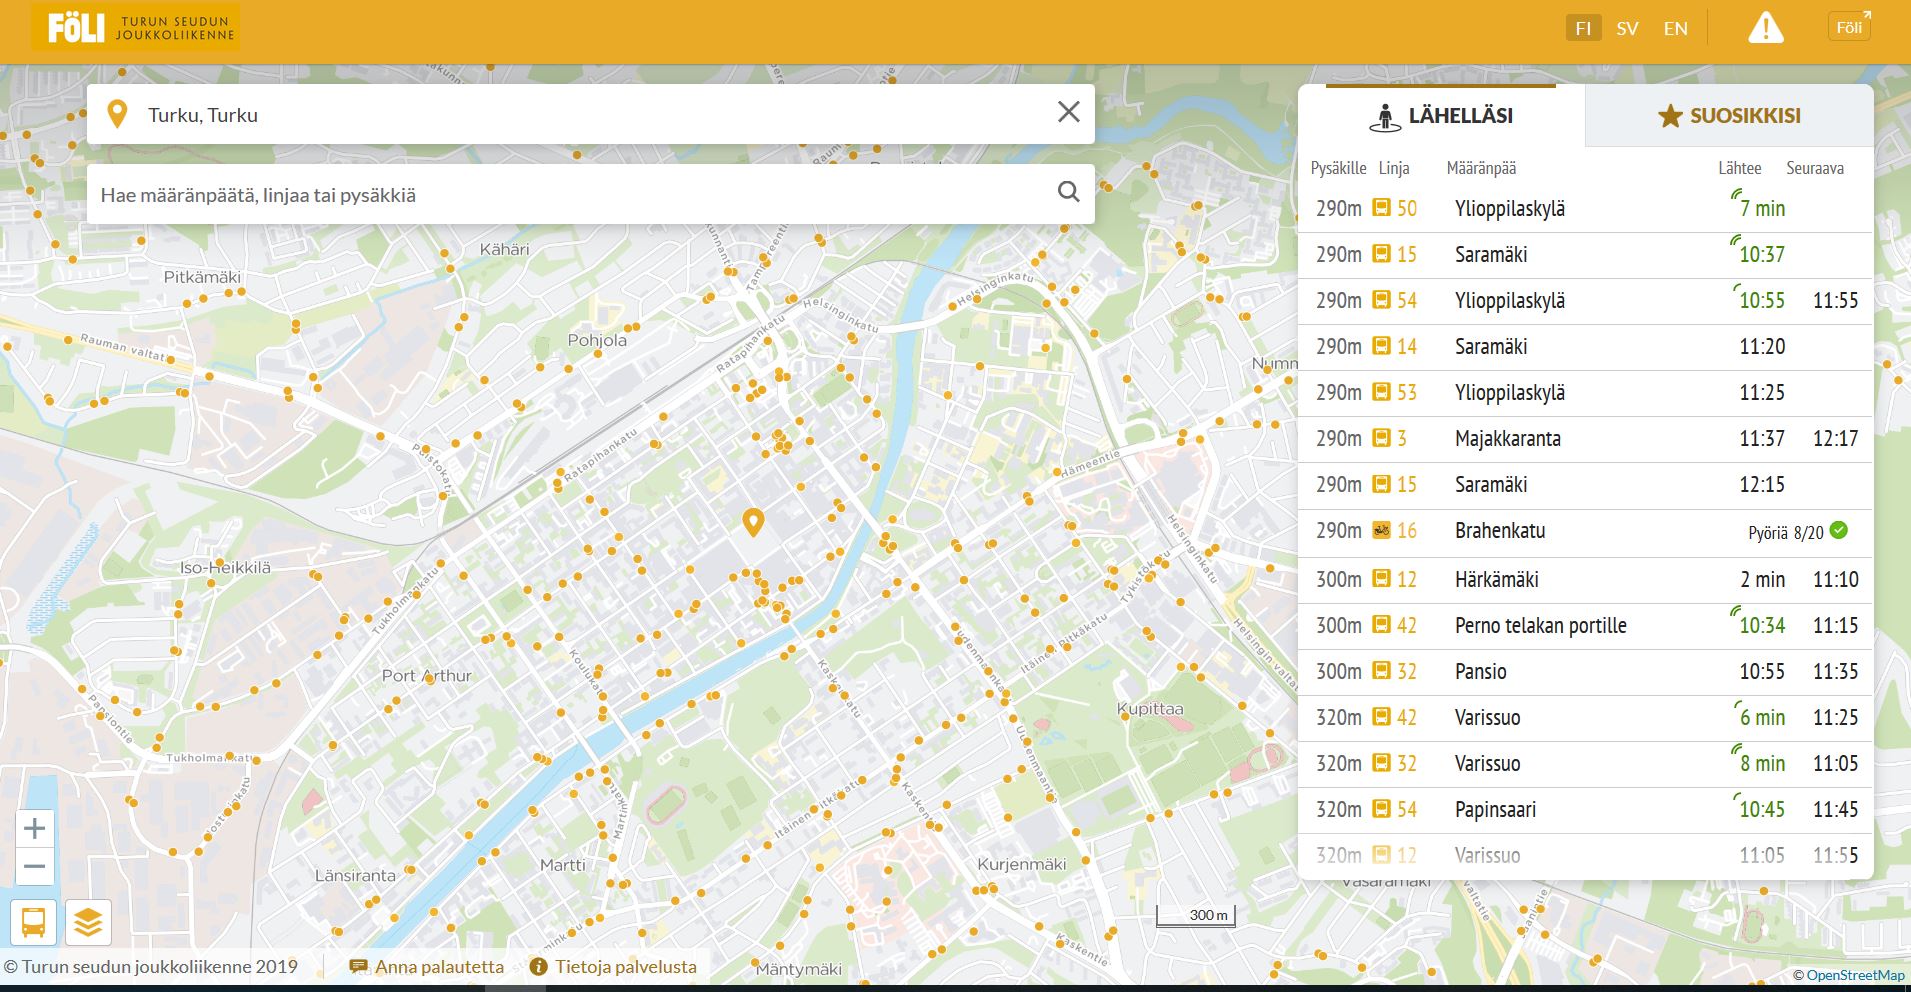Click the destination search input field

click(570, 195)
